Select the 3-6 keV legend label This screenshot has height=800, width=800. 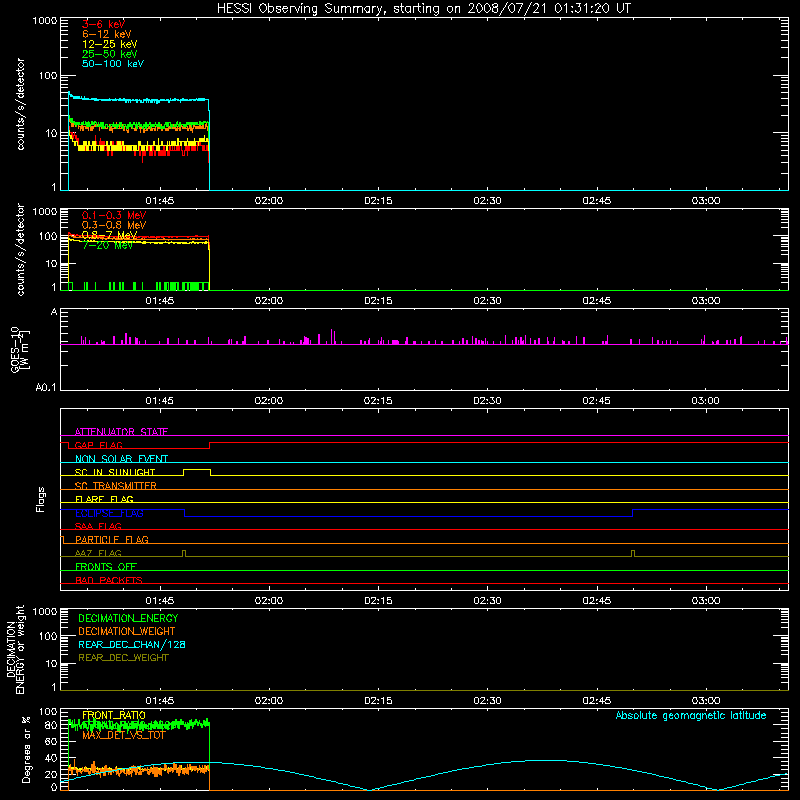click(x=103, y=24)
